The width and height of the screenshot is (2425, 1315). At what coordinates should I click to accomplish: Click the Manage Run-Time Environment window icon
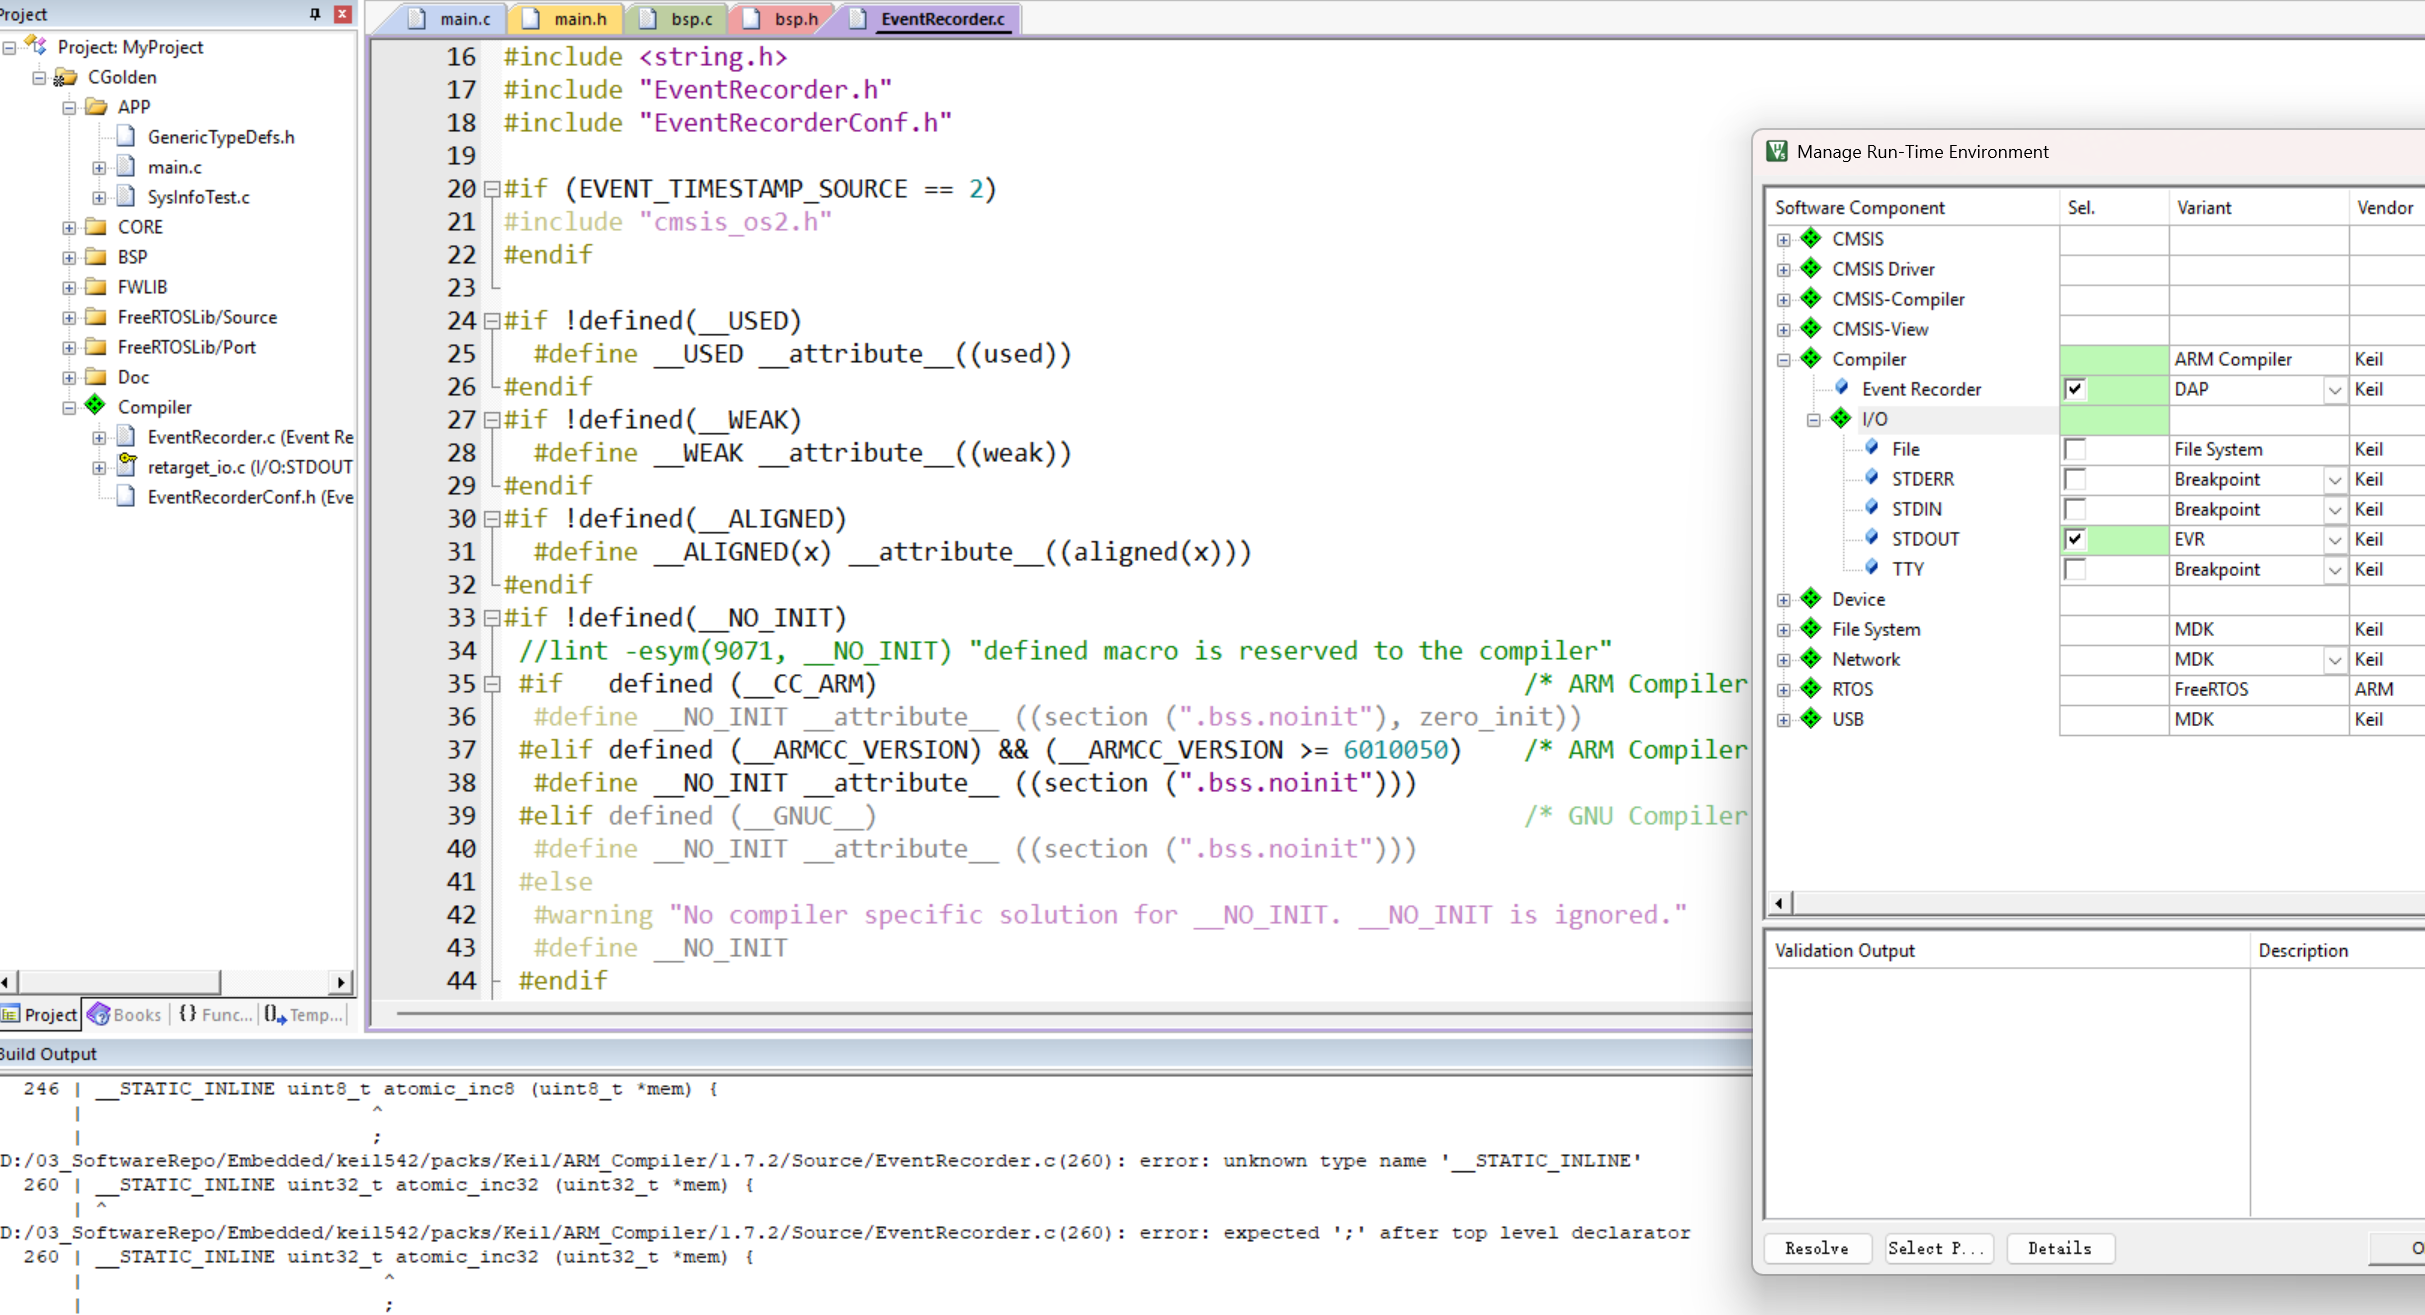1777,151
